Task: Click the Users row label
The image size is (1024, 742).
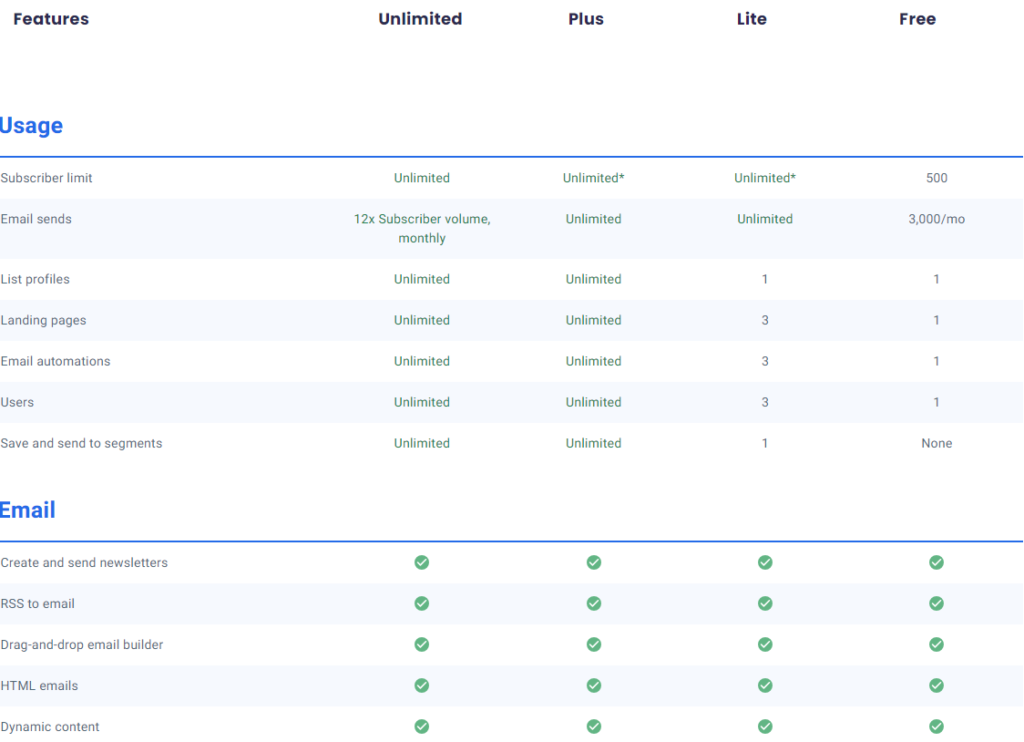Action: click(17, 402)
